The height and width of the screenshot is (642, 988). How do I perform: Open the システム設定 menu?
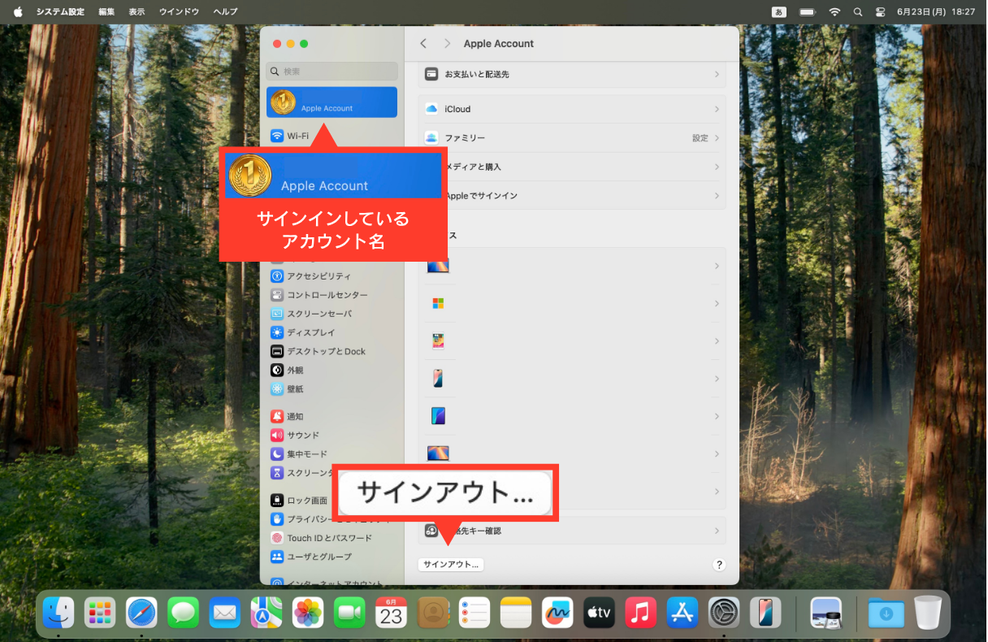[60, 11]
